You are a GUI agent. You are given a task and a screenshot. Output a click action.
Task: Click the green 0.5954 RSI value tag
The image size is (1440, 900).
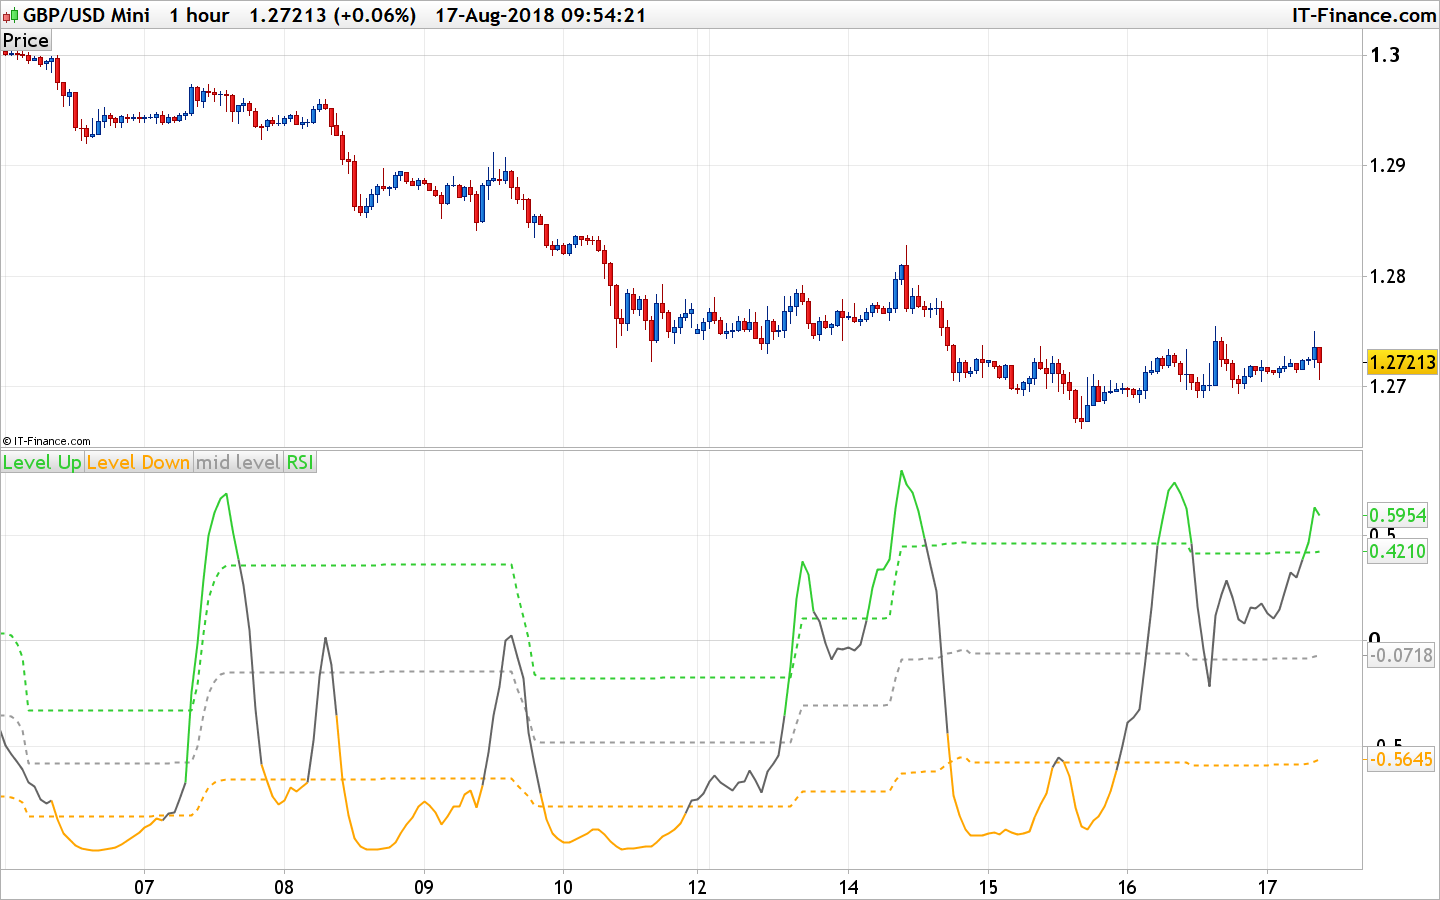[1398, 515]
